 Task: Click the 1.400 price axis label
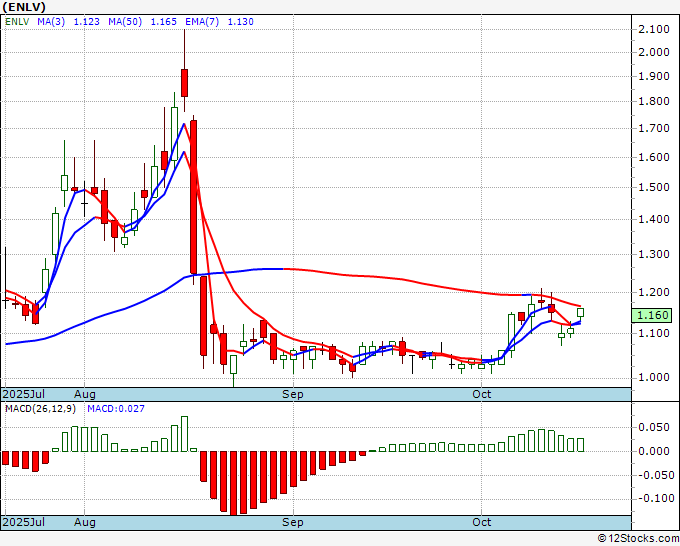tap(654, 219)
